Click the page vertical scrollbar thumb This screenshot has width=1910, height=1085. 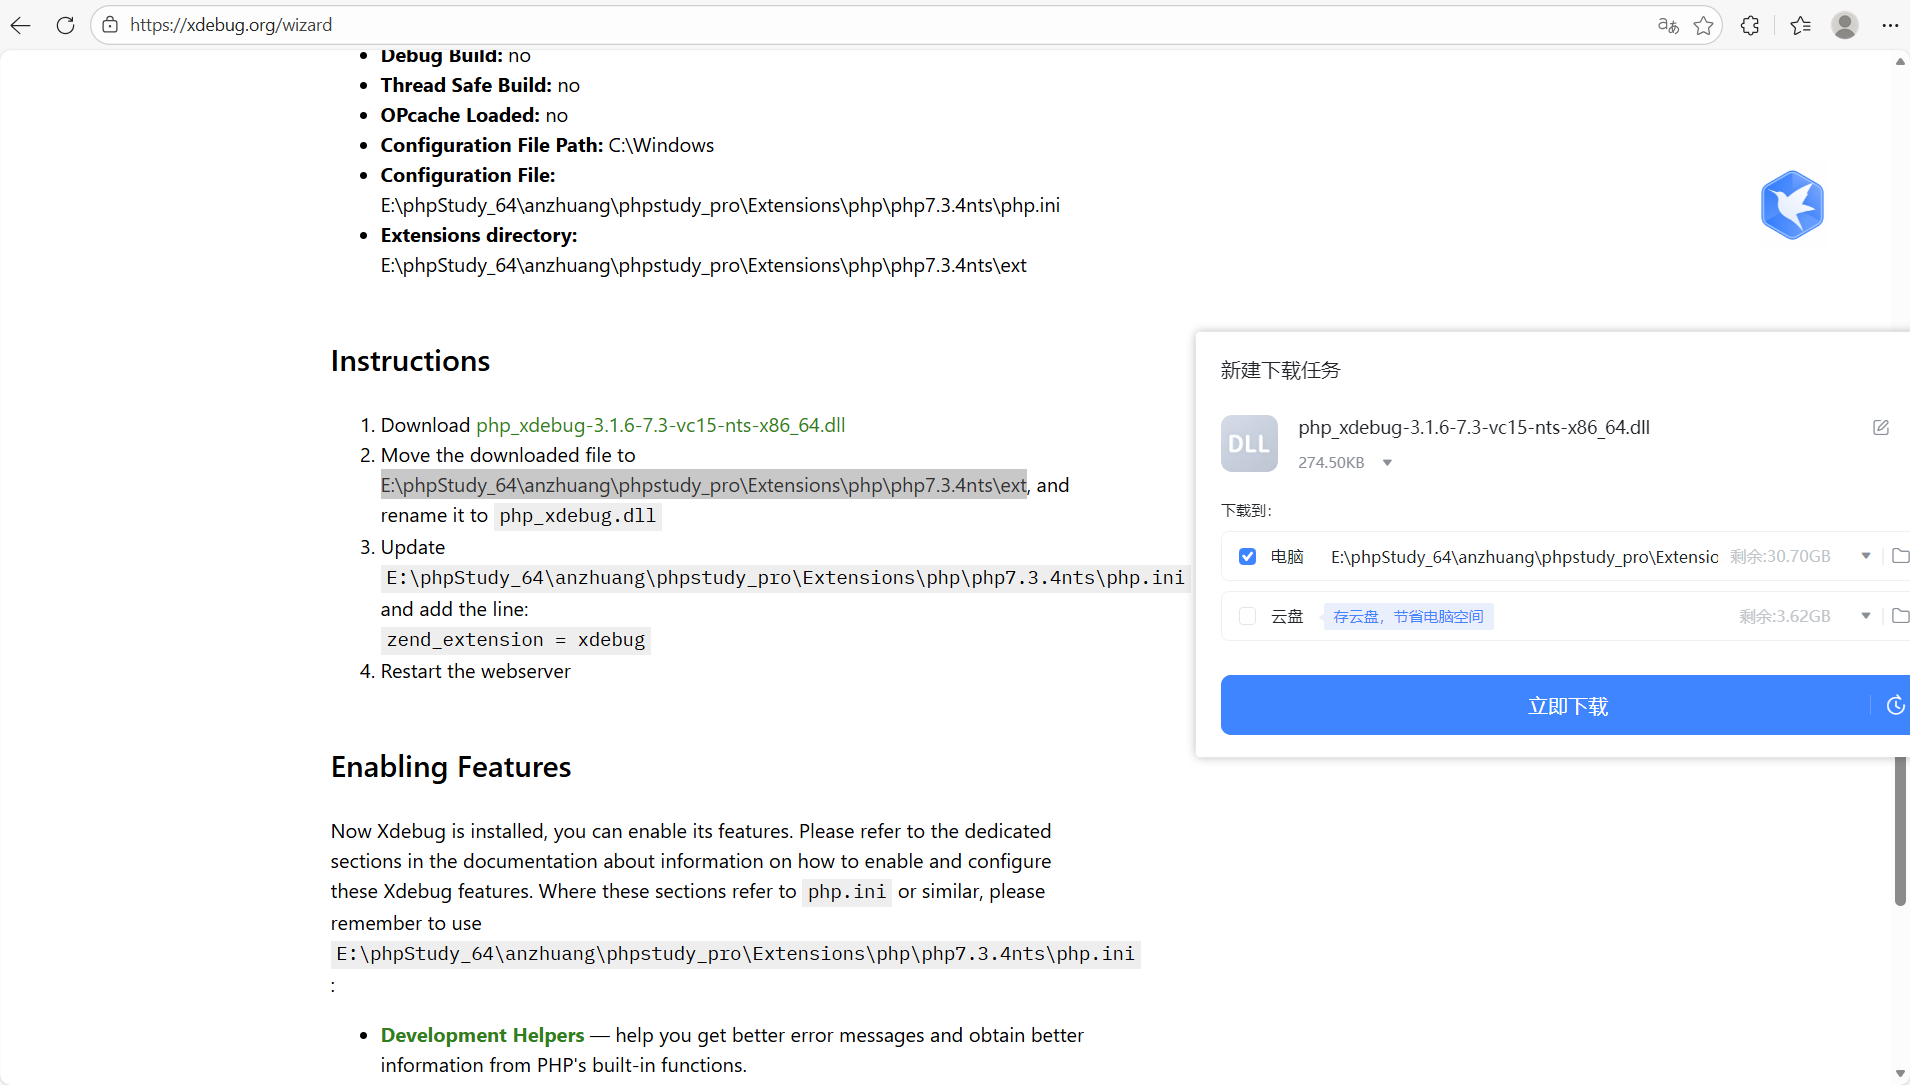click(x=1900, y=830)
